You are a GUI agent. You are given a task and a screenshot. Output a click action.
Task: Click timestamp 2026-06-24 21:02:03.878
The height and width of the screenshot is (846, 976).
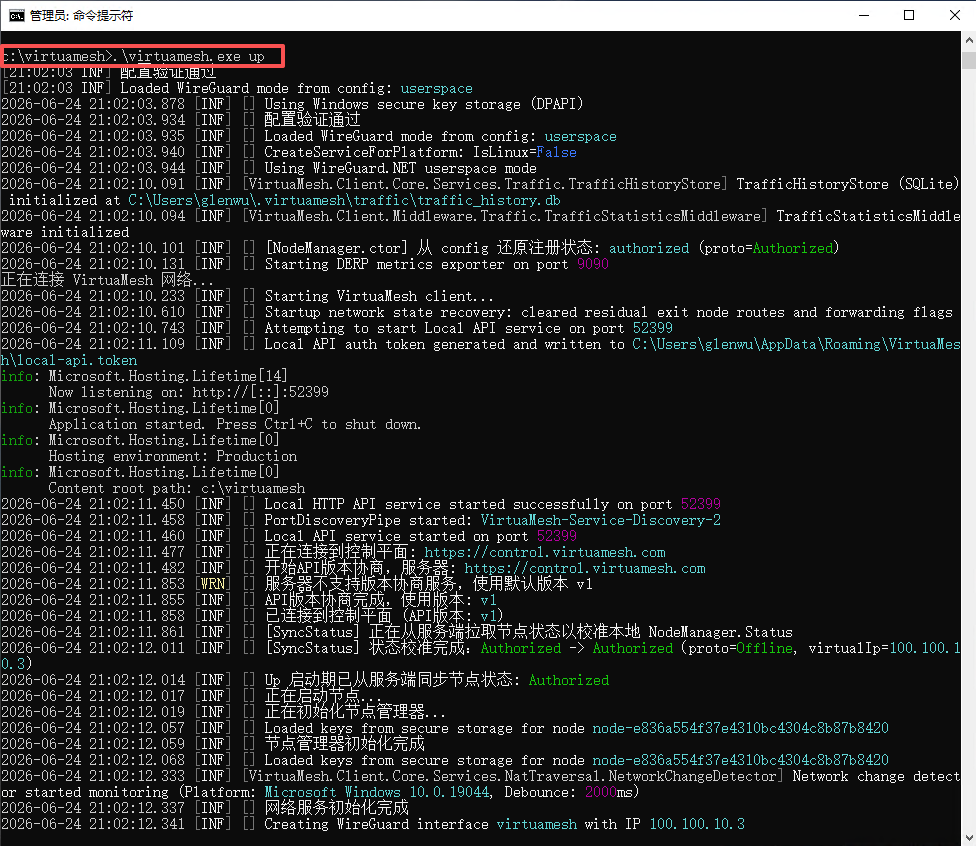tap(93, 104)
